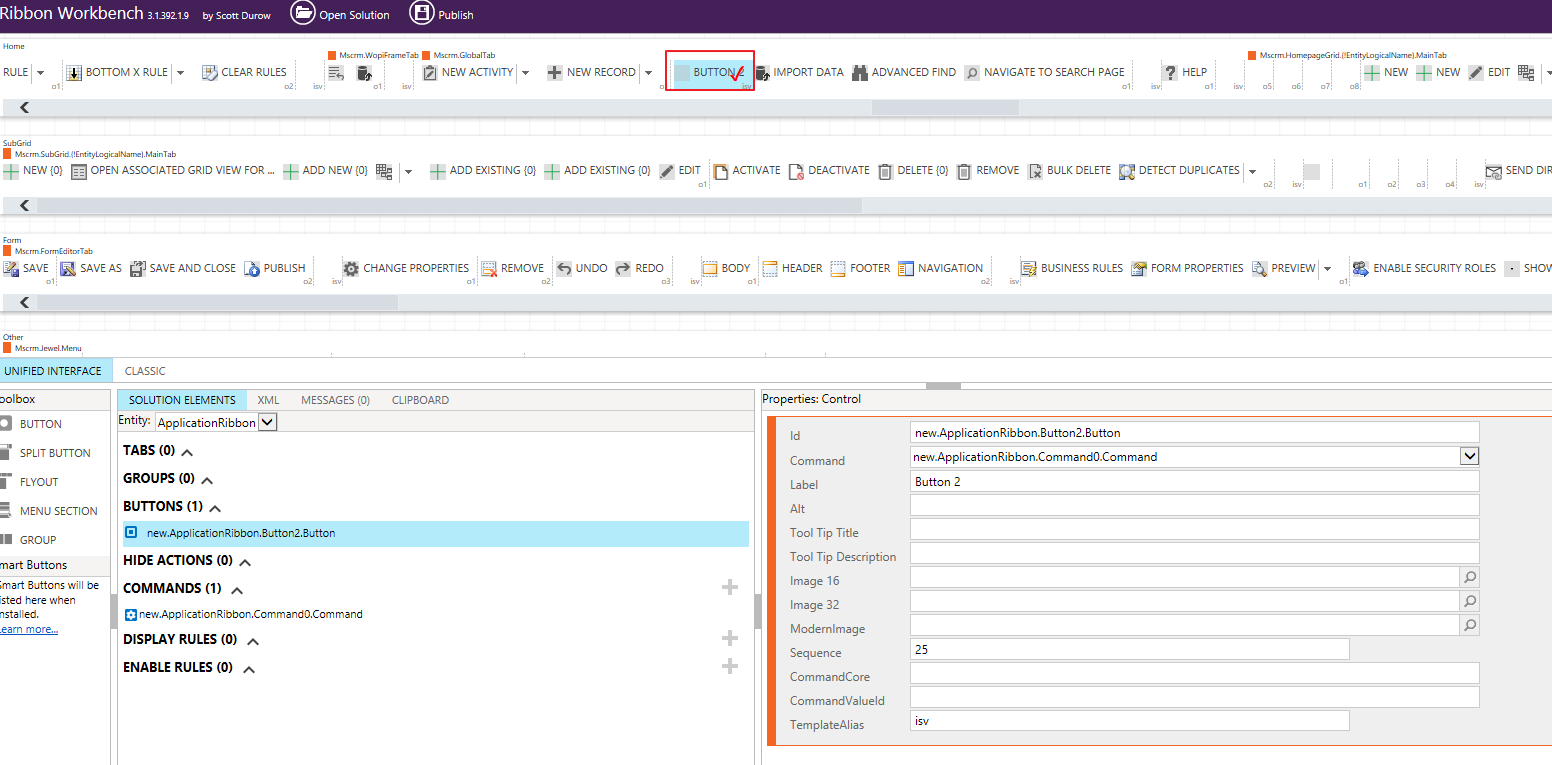Click Save and Close in Form ribbon
This screenshot has width=1552, height=765.
pyautogui.click(x=182, y=268)
